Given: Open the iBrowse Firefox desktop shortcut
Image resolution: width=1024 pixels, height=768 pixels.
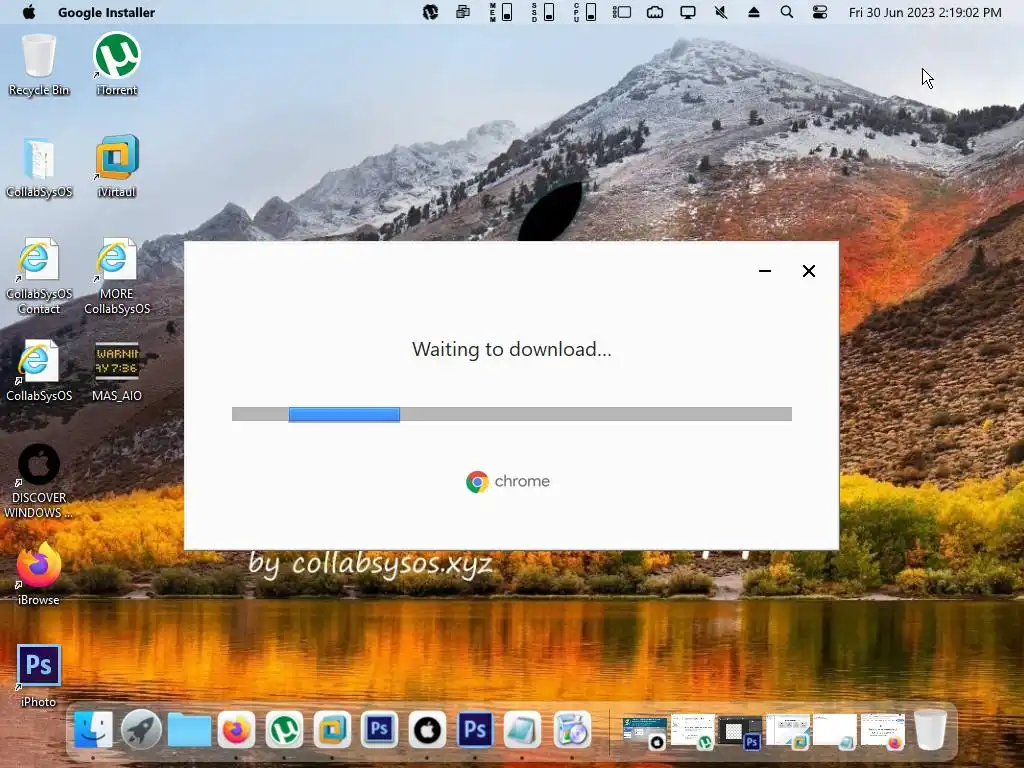Looking at the screenshot, I should point(39,574).
